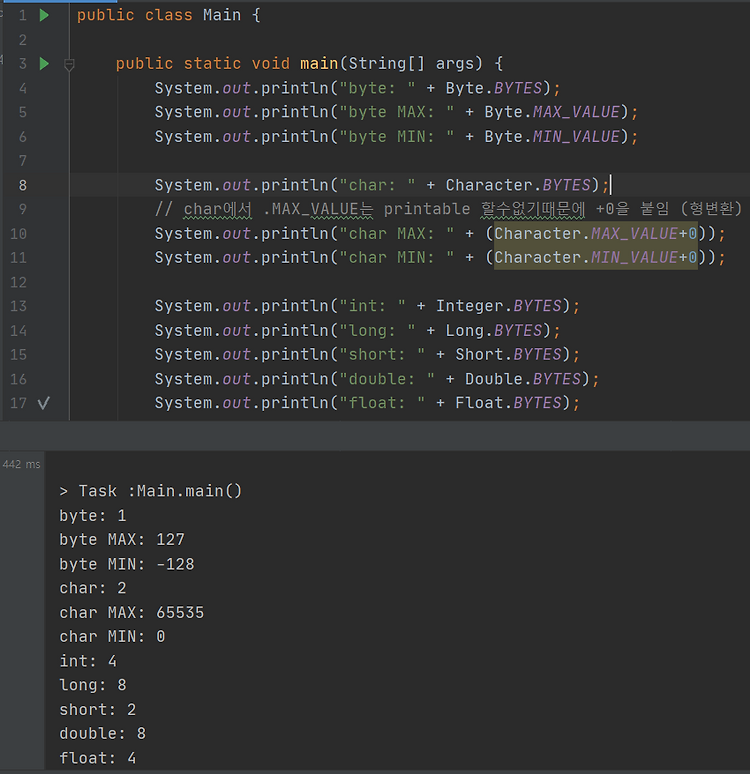Click 'char MIN: 0' output line

point(112,637)
